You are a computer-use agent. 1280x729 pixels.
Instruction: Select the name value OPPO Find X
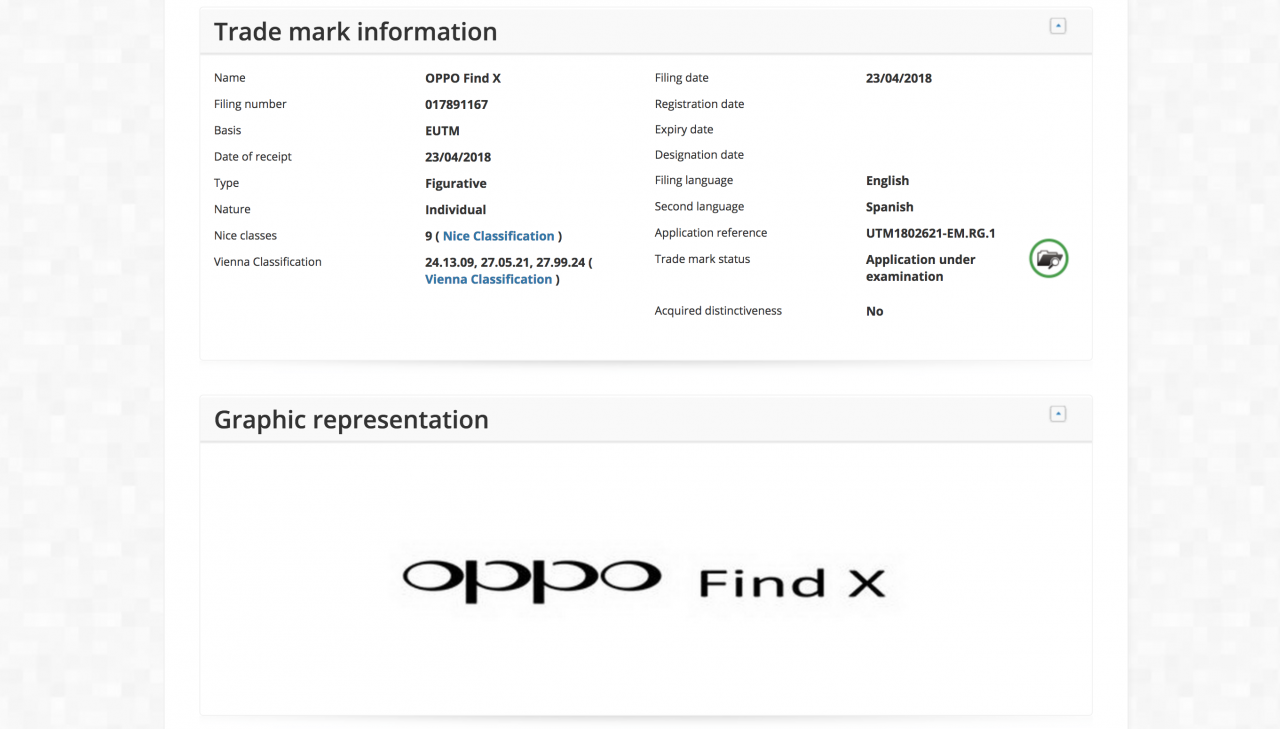pos(463,78)
